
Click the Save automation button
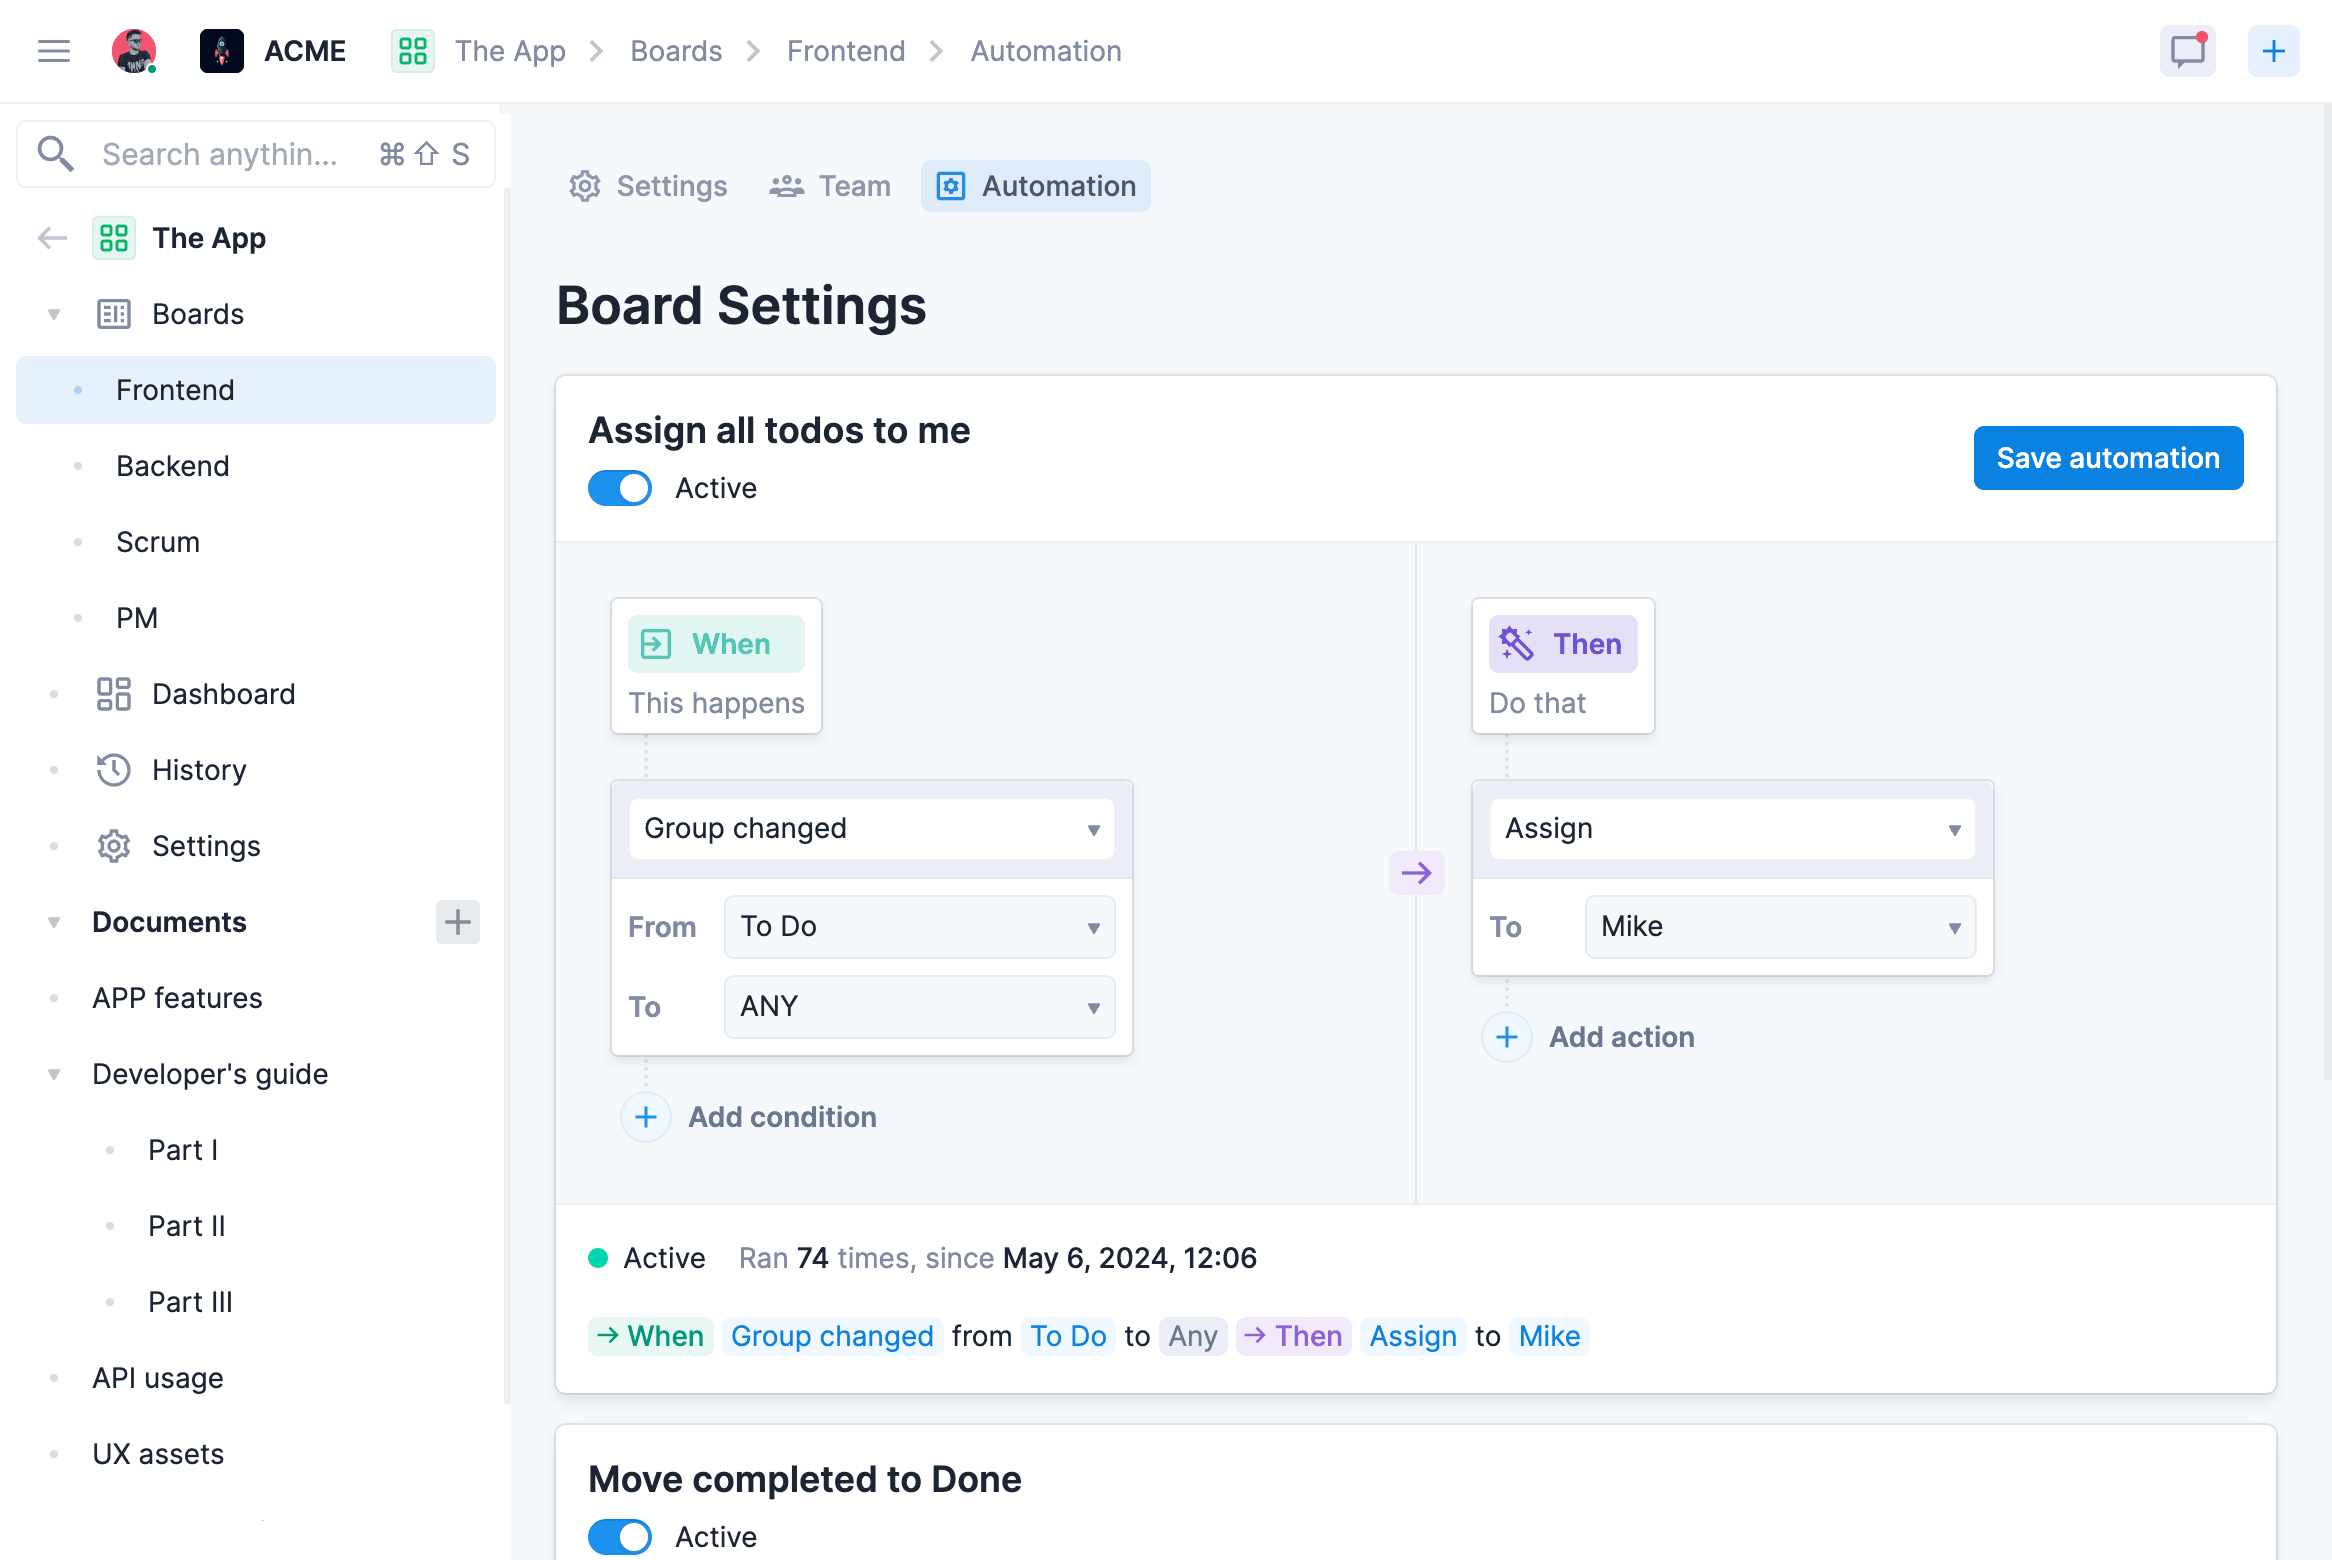(x=2108, y=458)
